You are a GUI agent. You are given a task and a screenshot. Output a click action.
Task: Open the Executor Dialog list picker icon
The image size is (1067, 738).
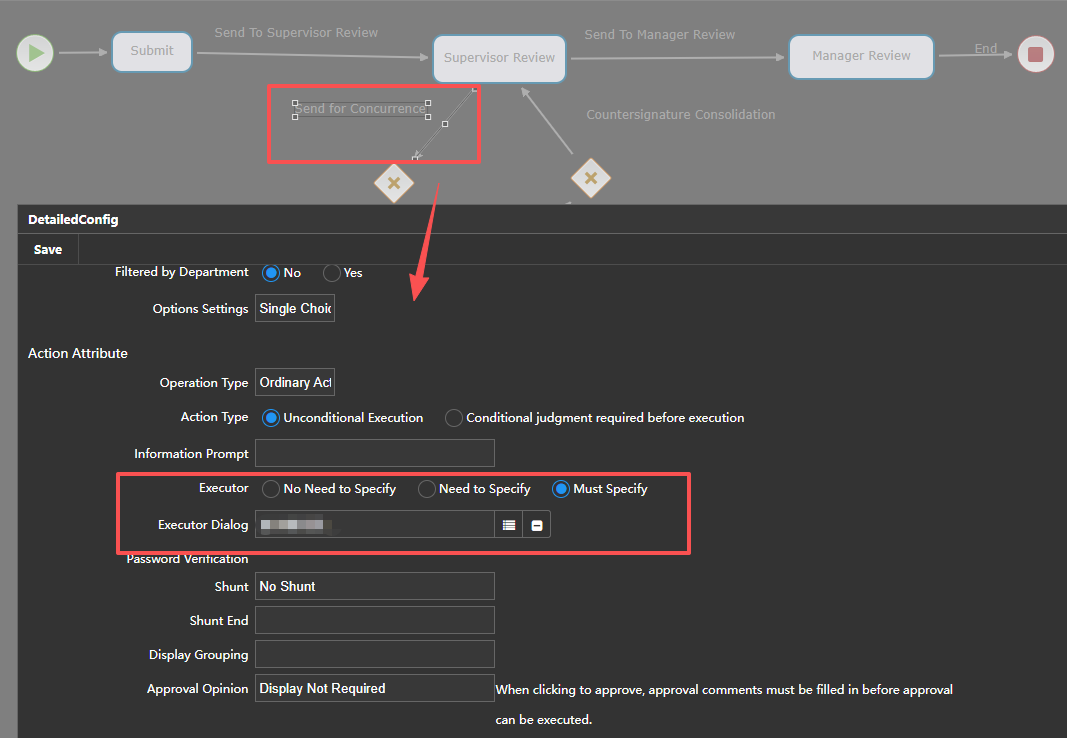coord(509,525)
